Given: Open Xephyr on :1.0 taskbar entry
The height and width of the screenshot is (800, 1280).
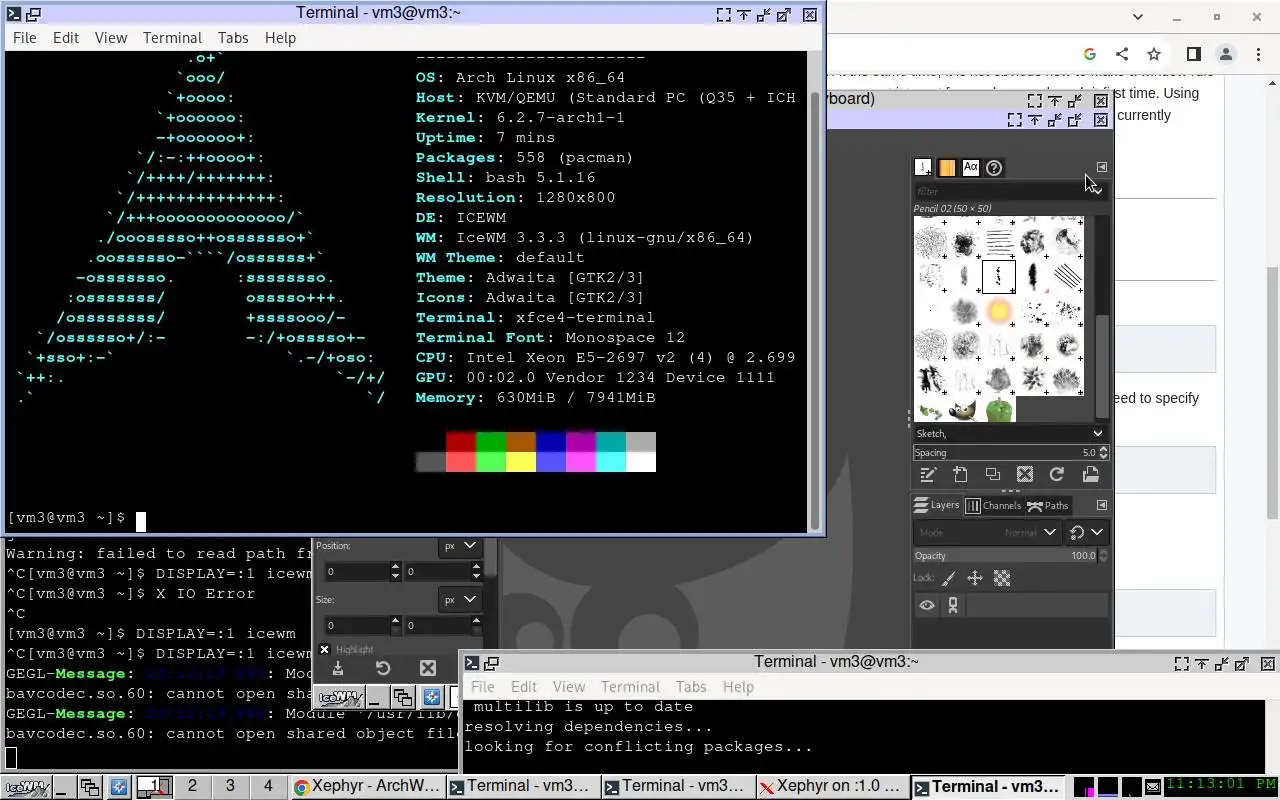Looking at the screenshot, I should pyautogui.click(x=832, y=787).
